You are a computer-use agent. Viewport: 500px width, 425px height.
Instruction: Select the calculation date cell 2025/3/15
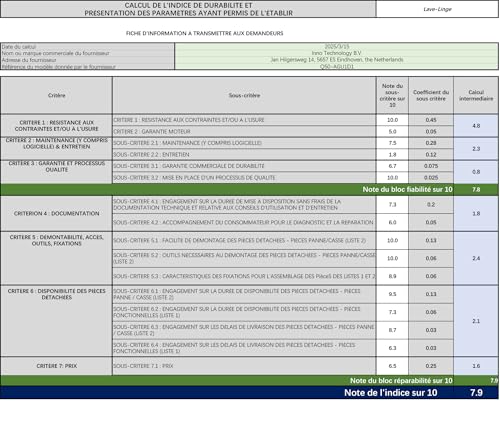click(337, 47)
